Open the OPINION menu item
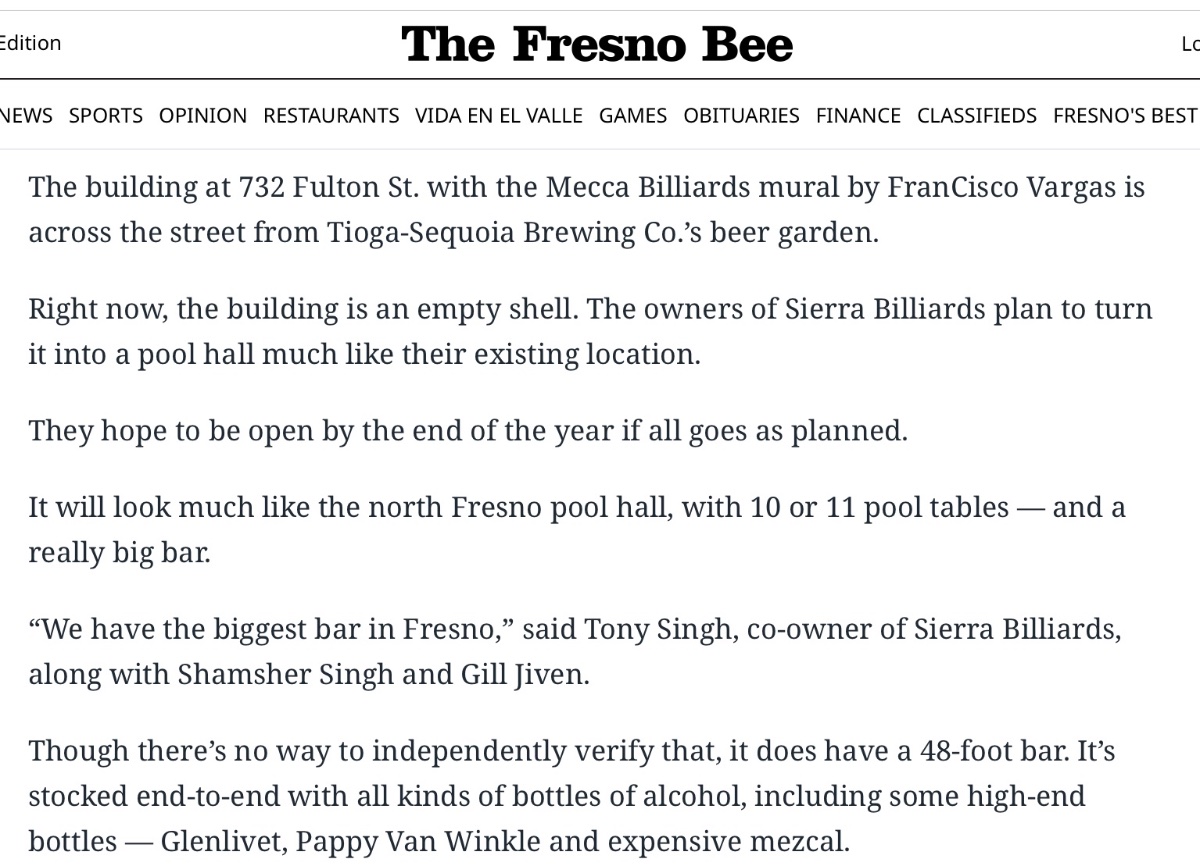This screenshot has height=866, width=1200. click(203, 115)
